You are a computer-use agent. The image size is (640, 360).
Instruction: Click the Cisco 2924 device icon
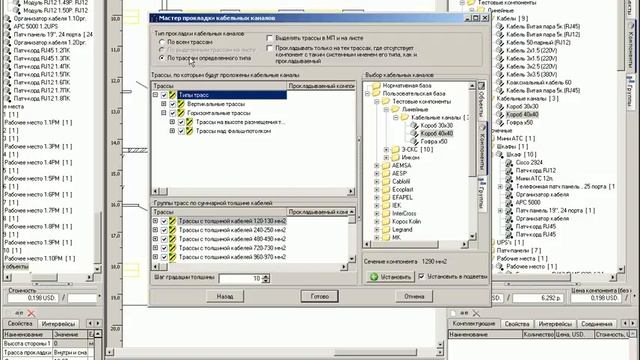[509, 162]
